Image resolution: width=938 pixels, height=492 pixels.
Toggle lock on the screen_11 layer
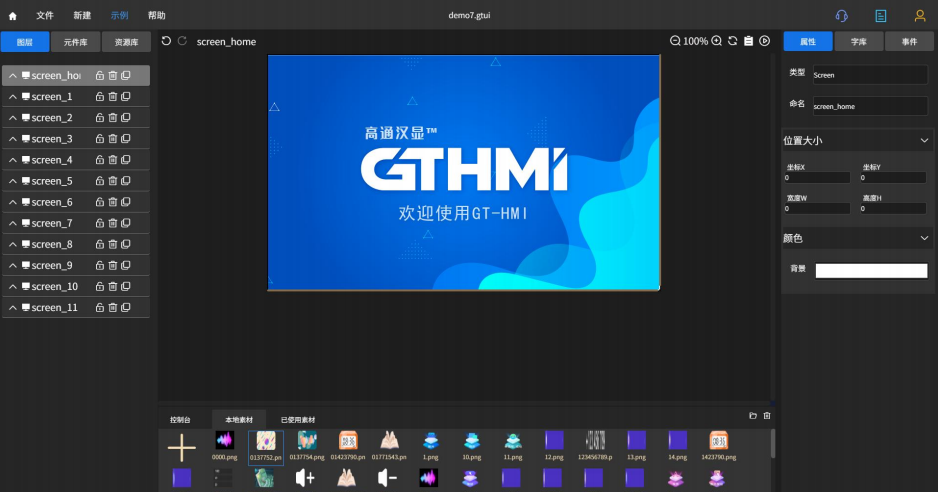click(100, 307)
